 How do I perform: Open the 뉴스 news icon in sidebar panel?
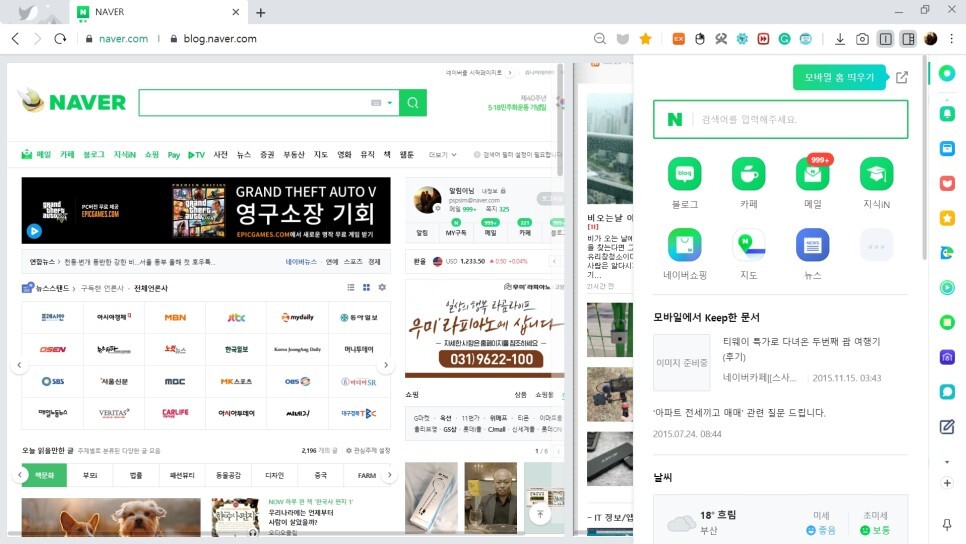click(x=813, y=245)
